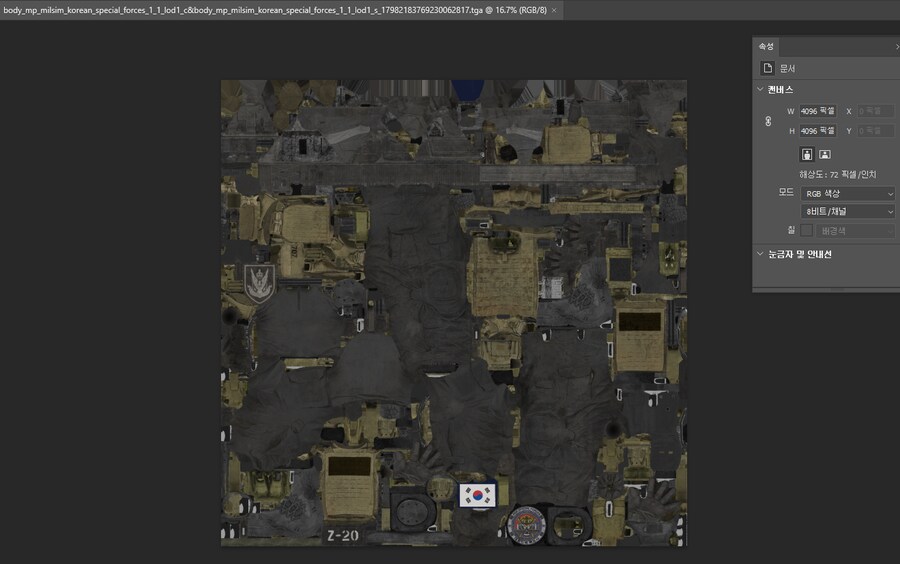Click the 문서 label
Screen dimensions: 900x564
click(788, 68)
